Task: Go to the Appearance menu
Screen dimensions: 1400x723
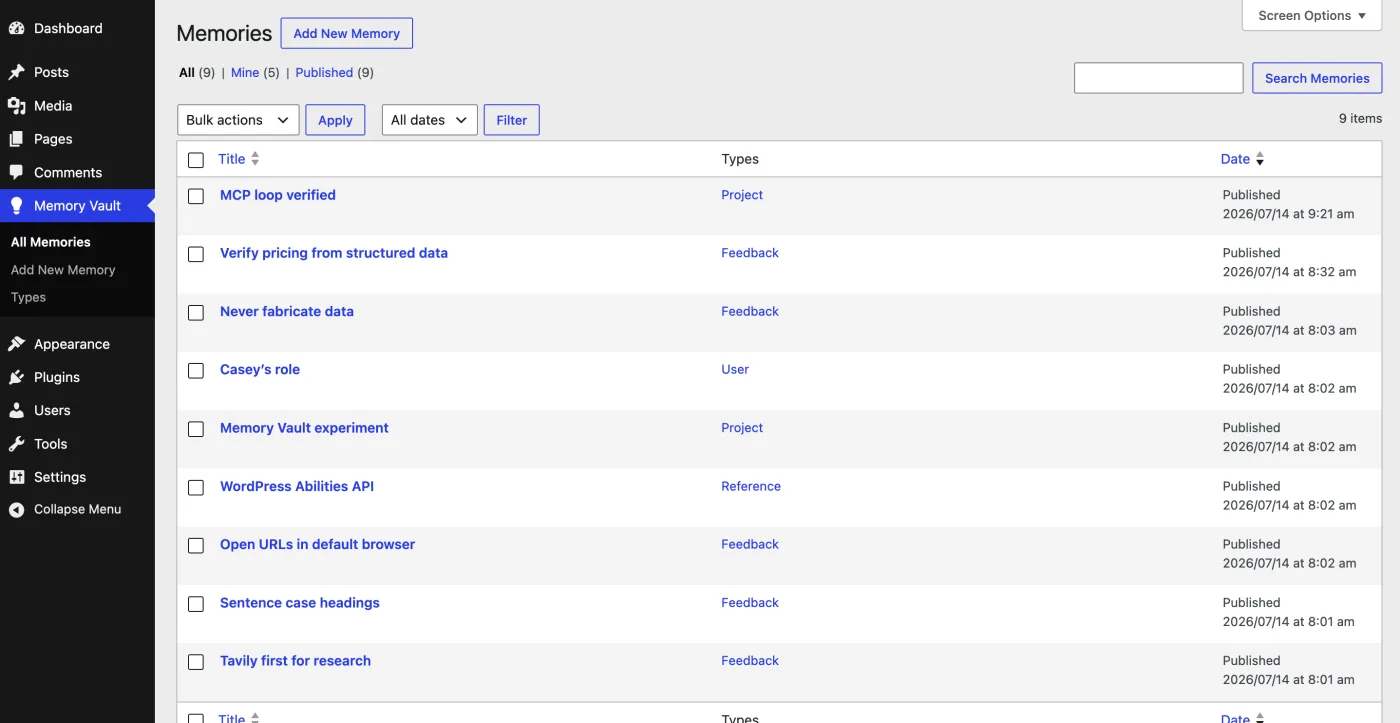Action: pos(72,344)
